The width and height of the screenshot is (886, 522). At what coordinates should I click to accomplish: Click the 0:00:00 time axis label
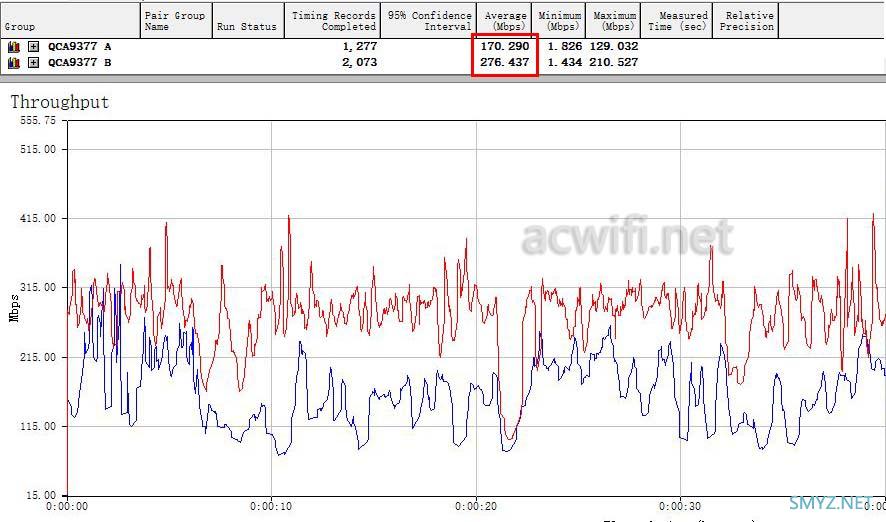pos(67,507)
